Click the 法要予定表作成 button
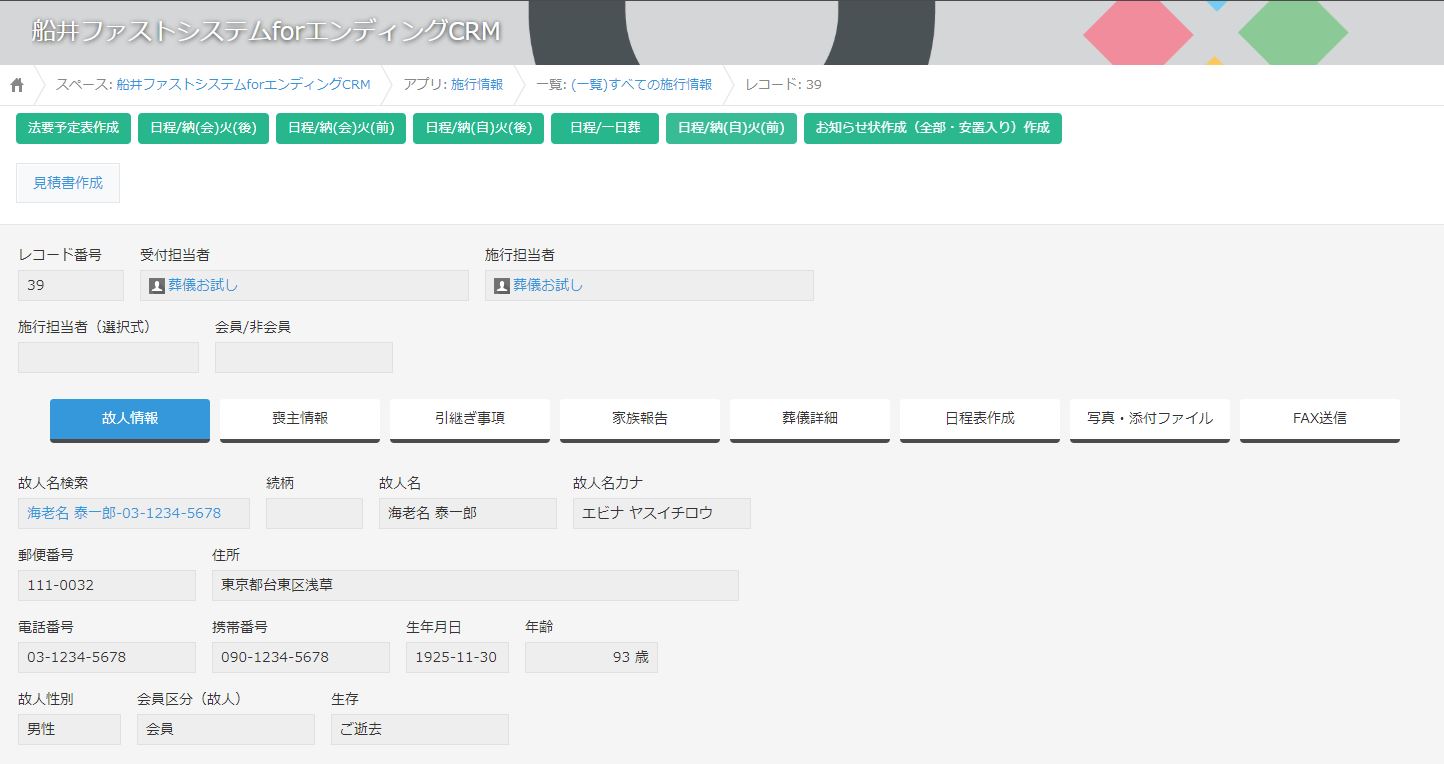 (71, 128)
